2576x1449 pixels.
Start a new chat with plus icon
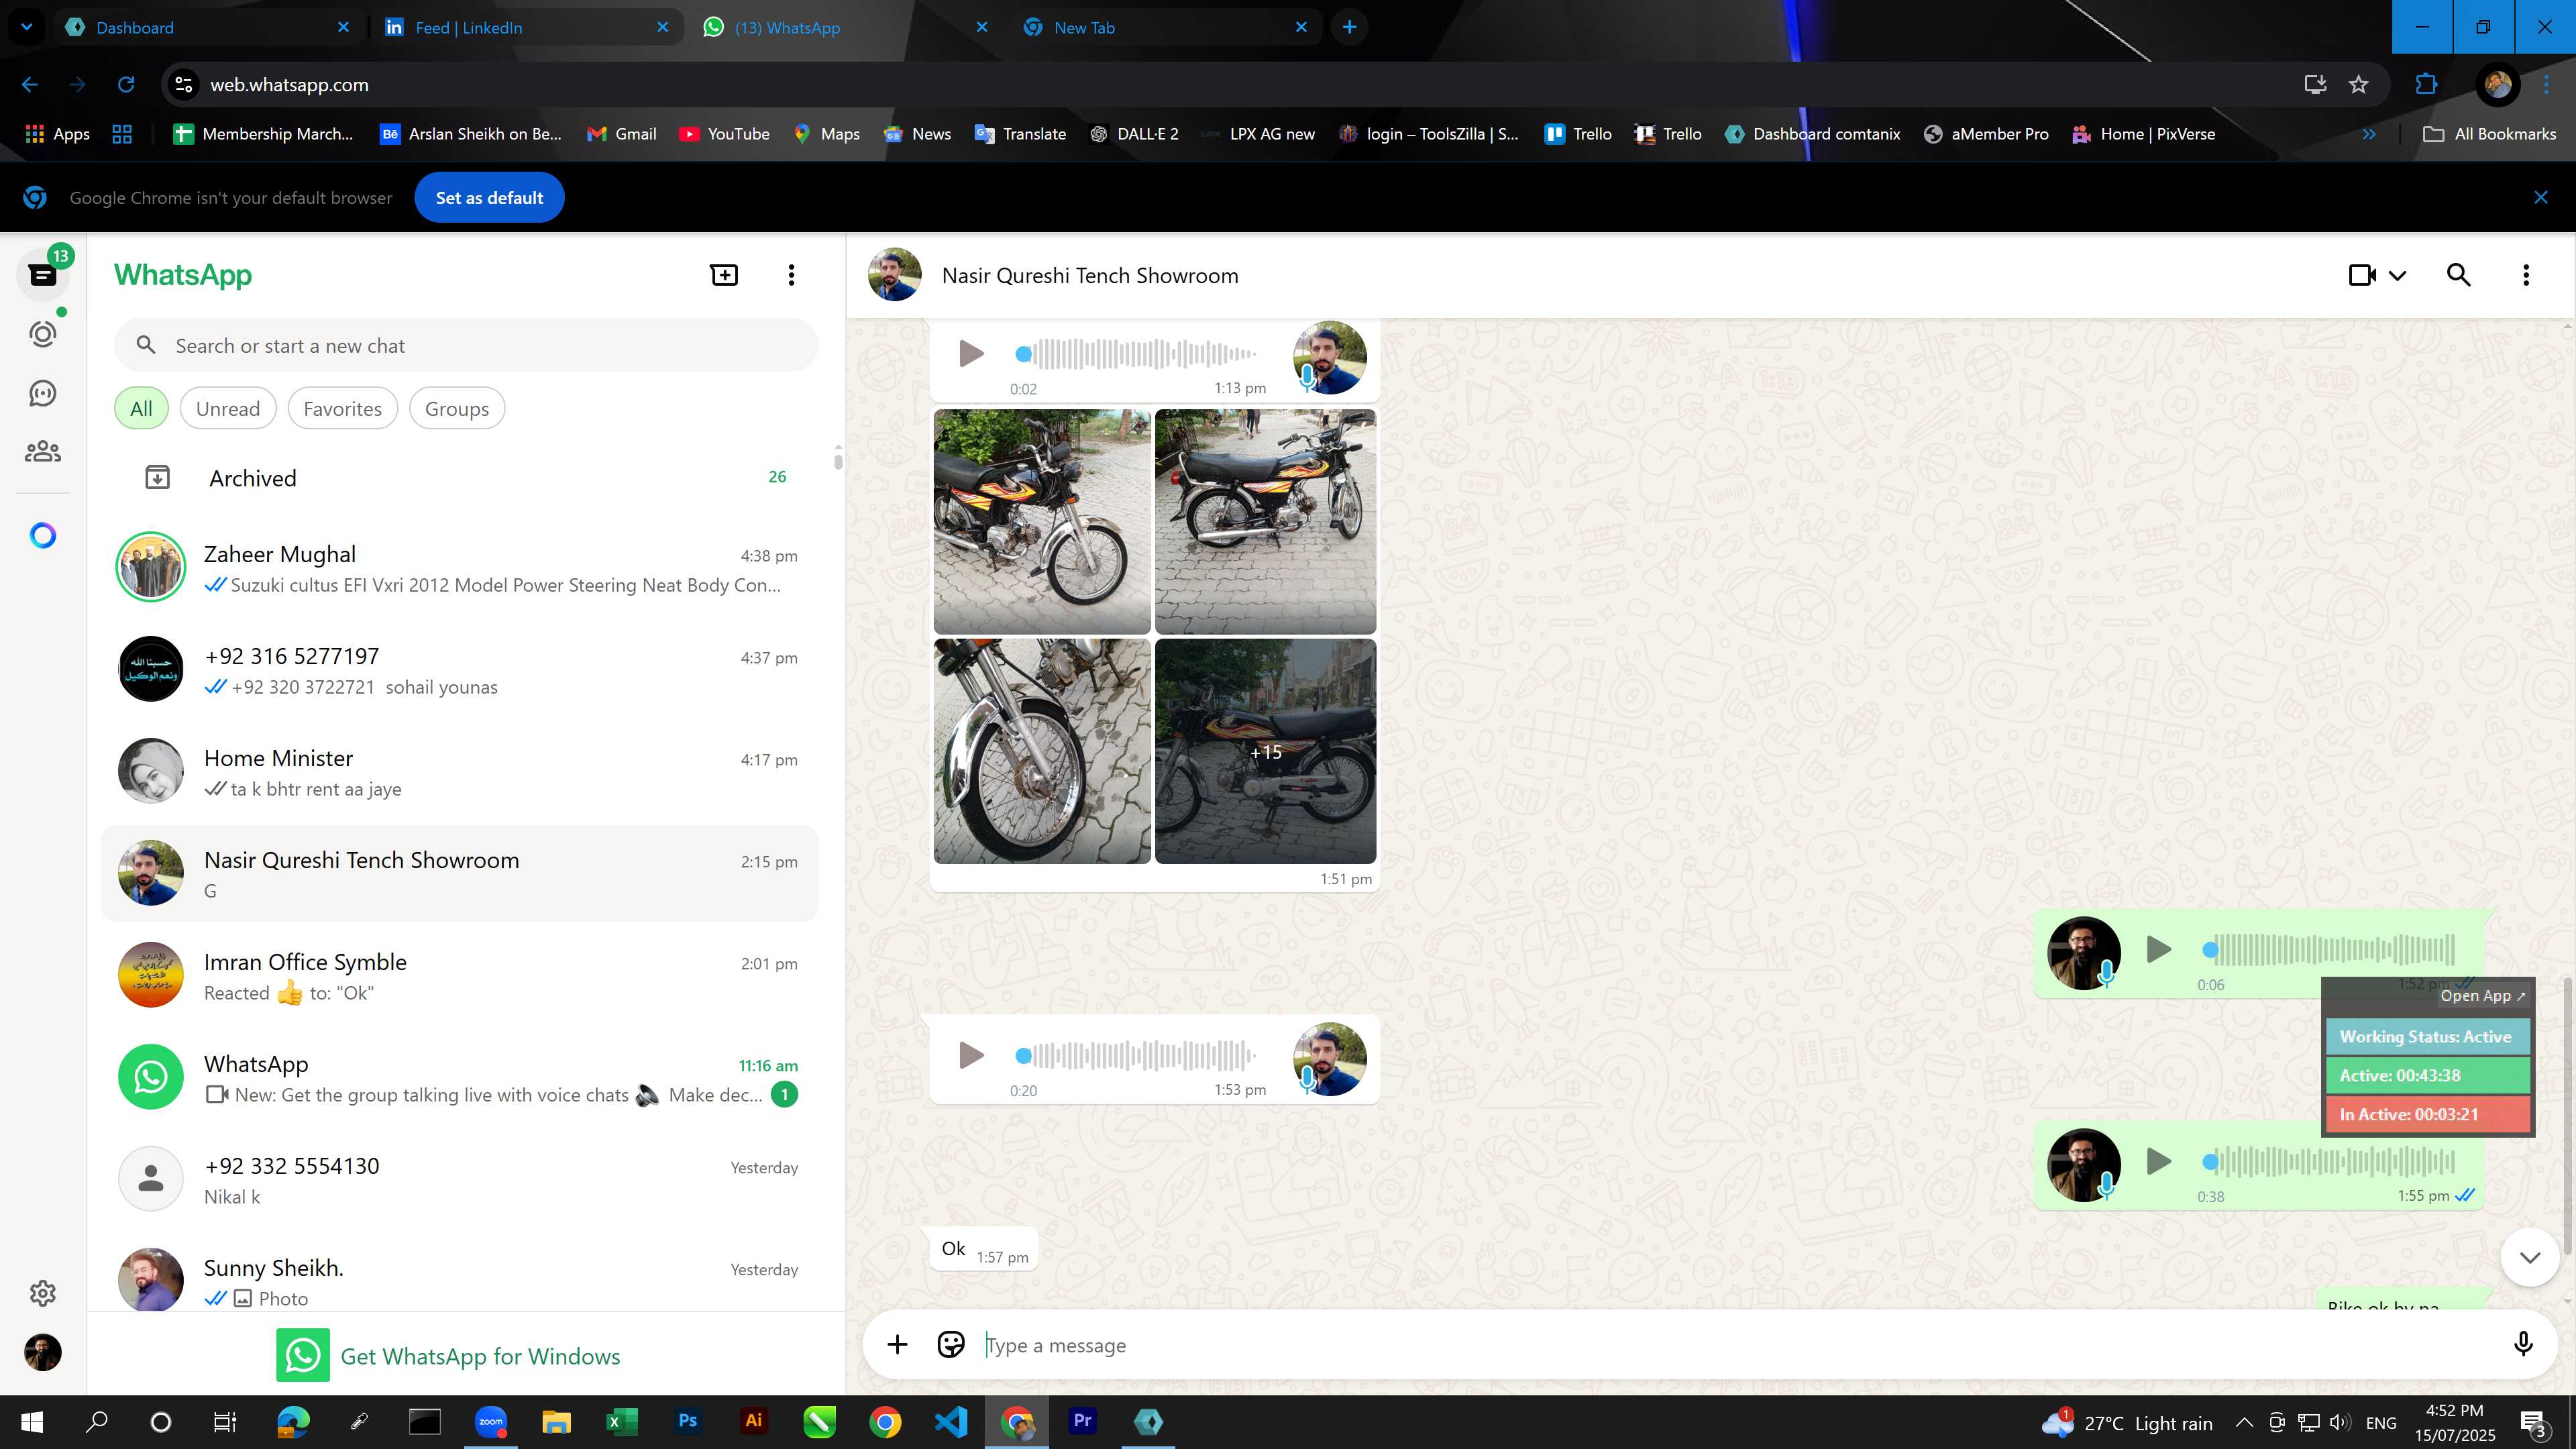[x=724, y=275]
